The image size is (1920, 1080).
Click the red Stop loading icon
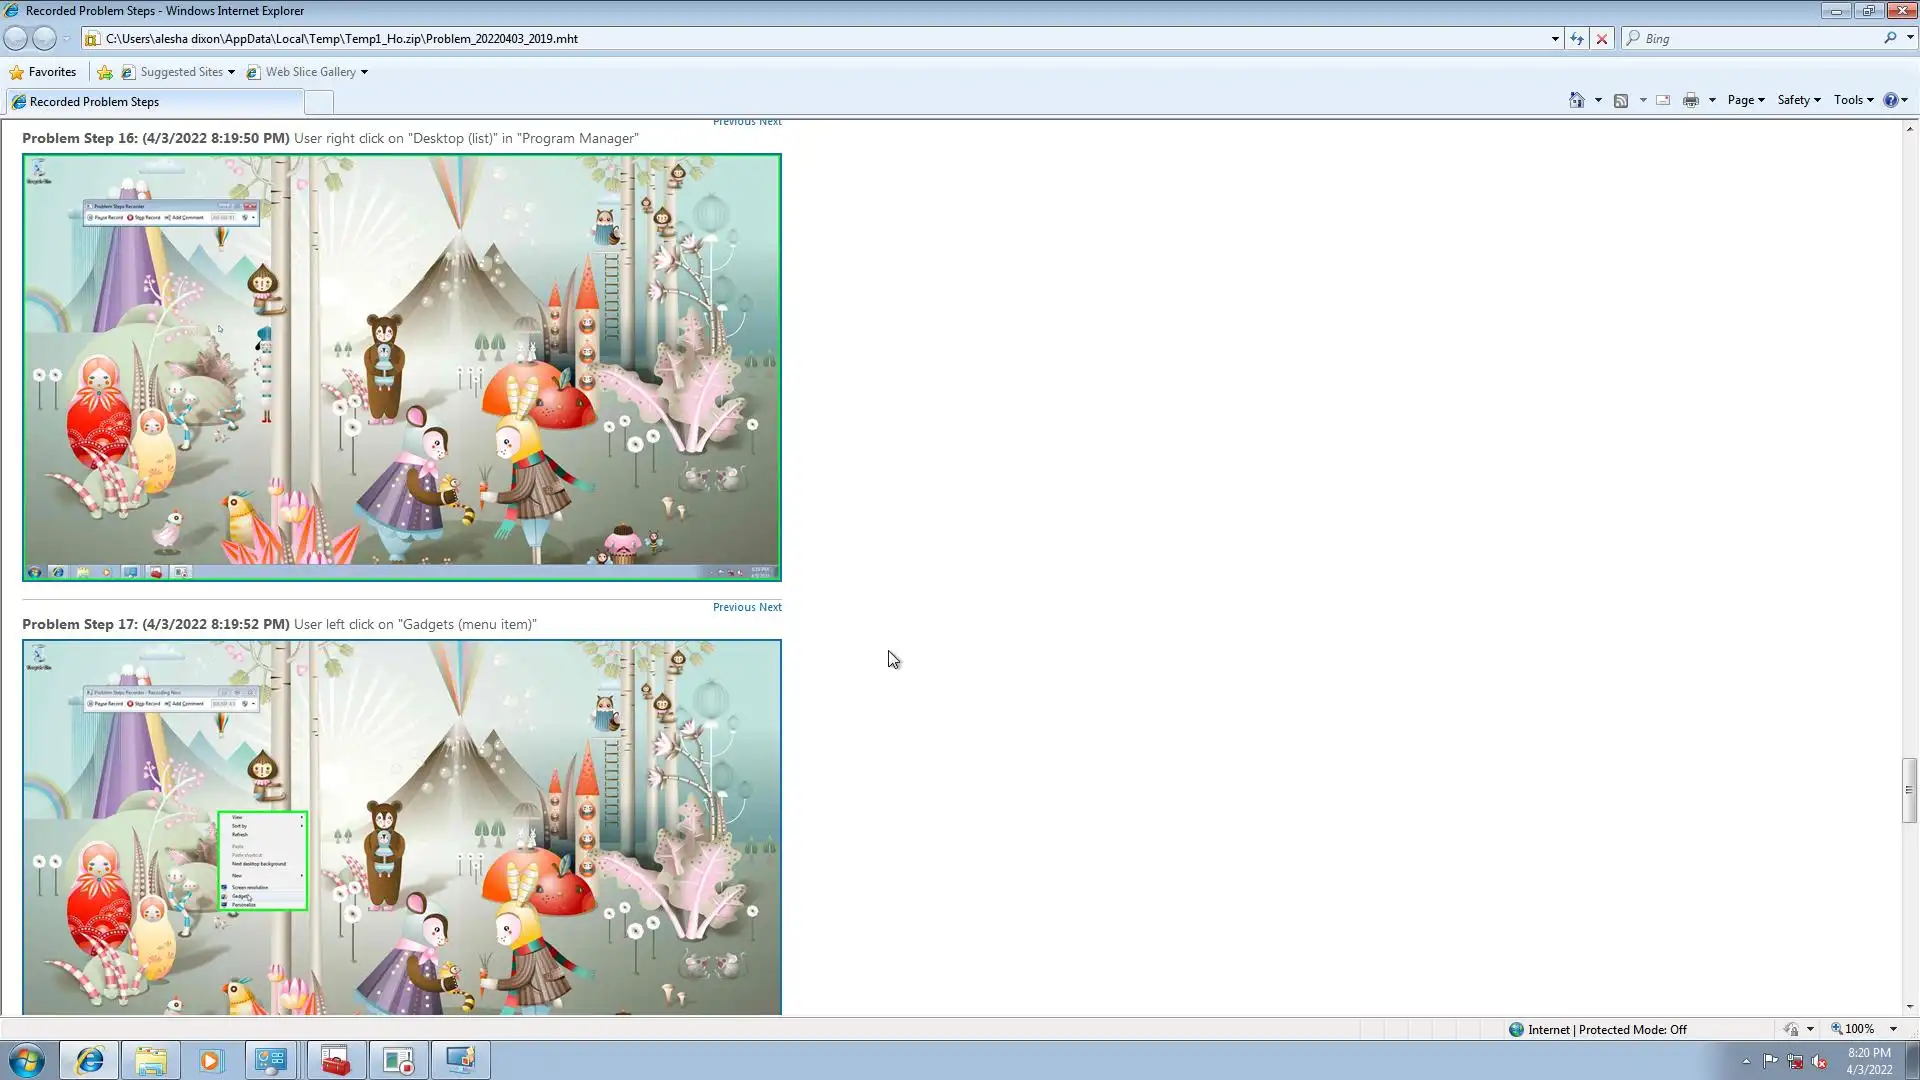(1602, 39)
